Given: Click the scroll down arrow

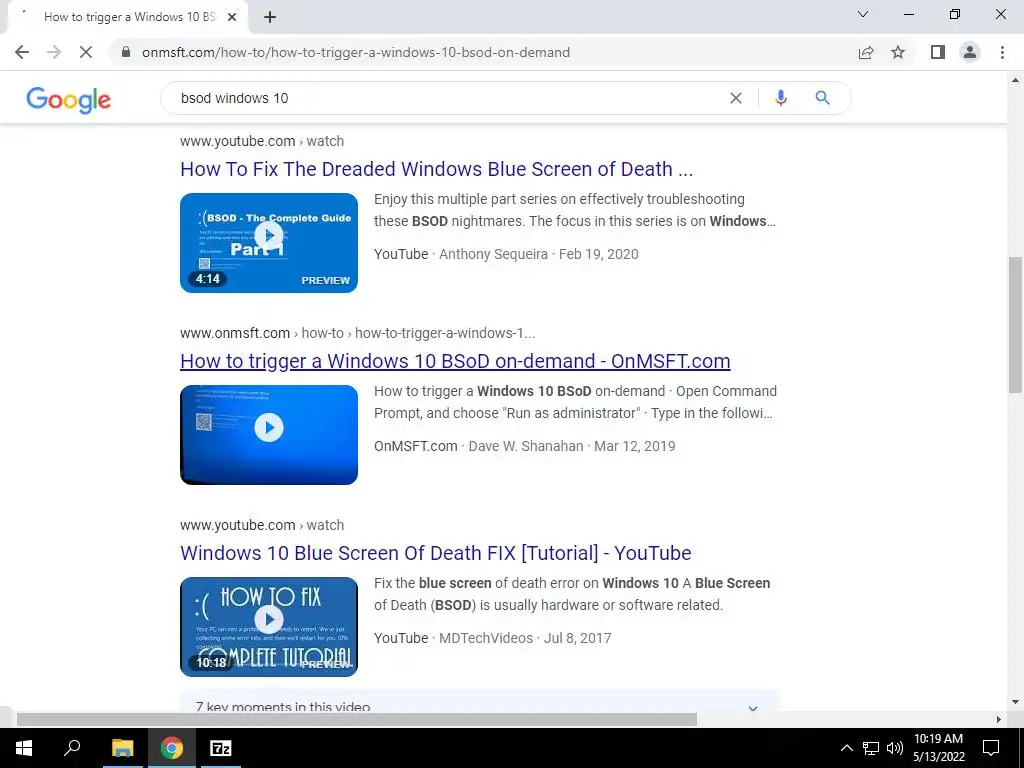Looking at the screenshot, I should coord(1015,703).
